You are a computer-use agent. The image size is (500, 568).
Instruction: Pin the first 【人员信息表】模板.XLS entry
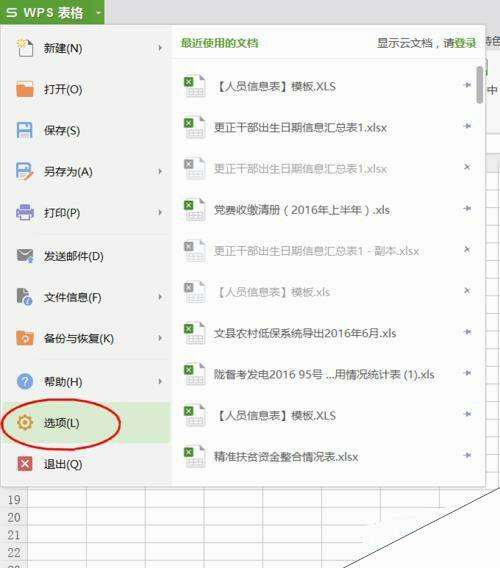(x=467, y=85)
